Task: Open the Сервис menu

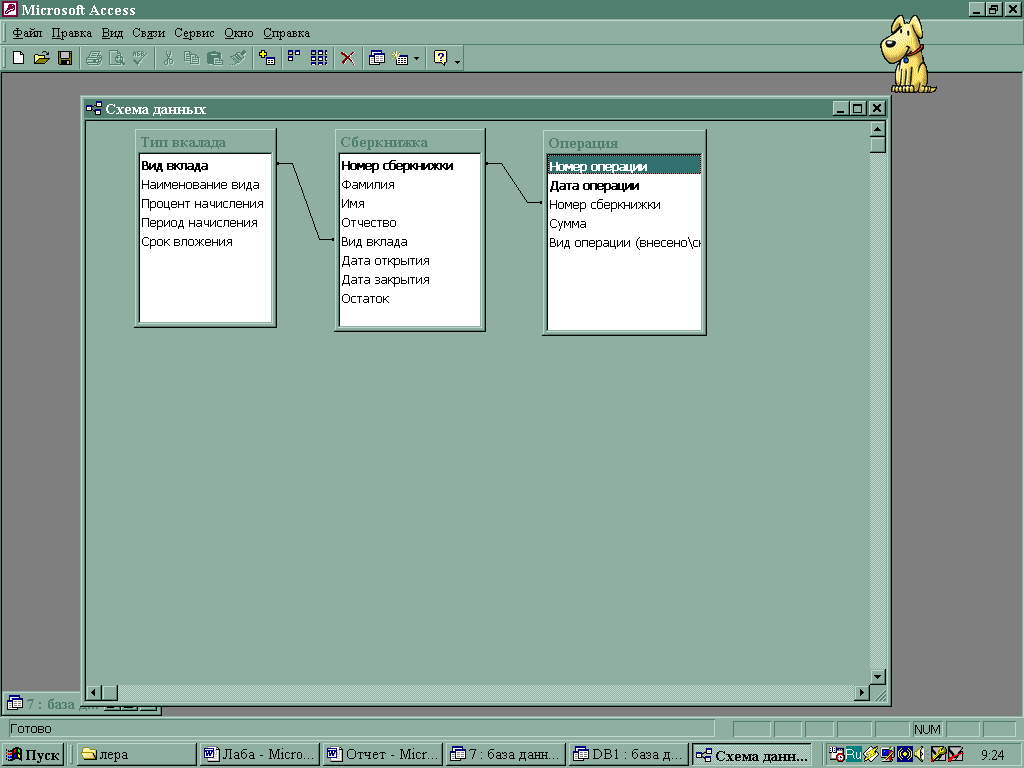Action: point(195,33)
